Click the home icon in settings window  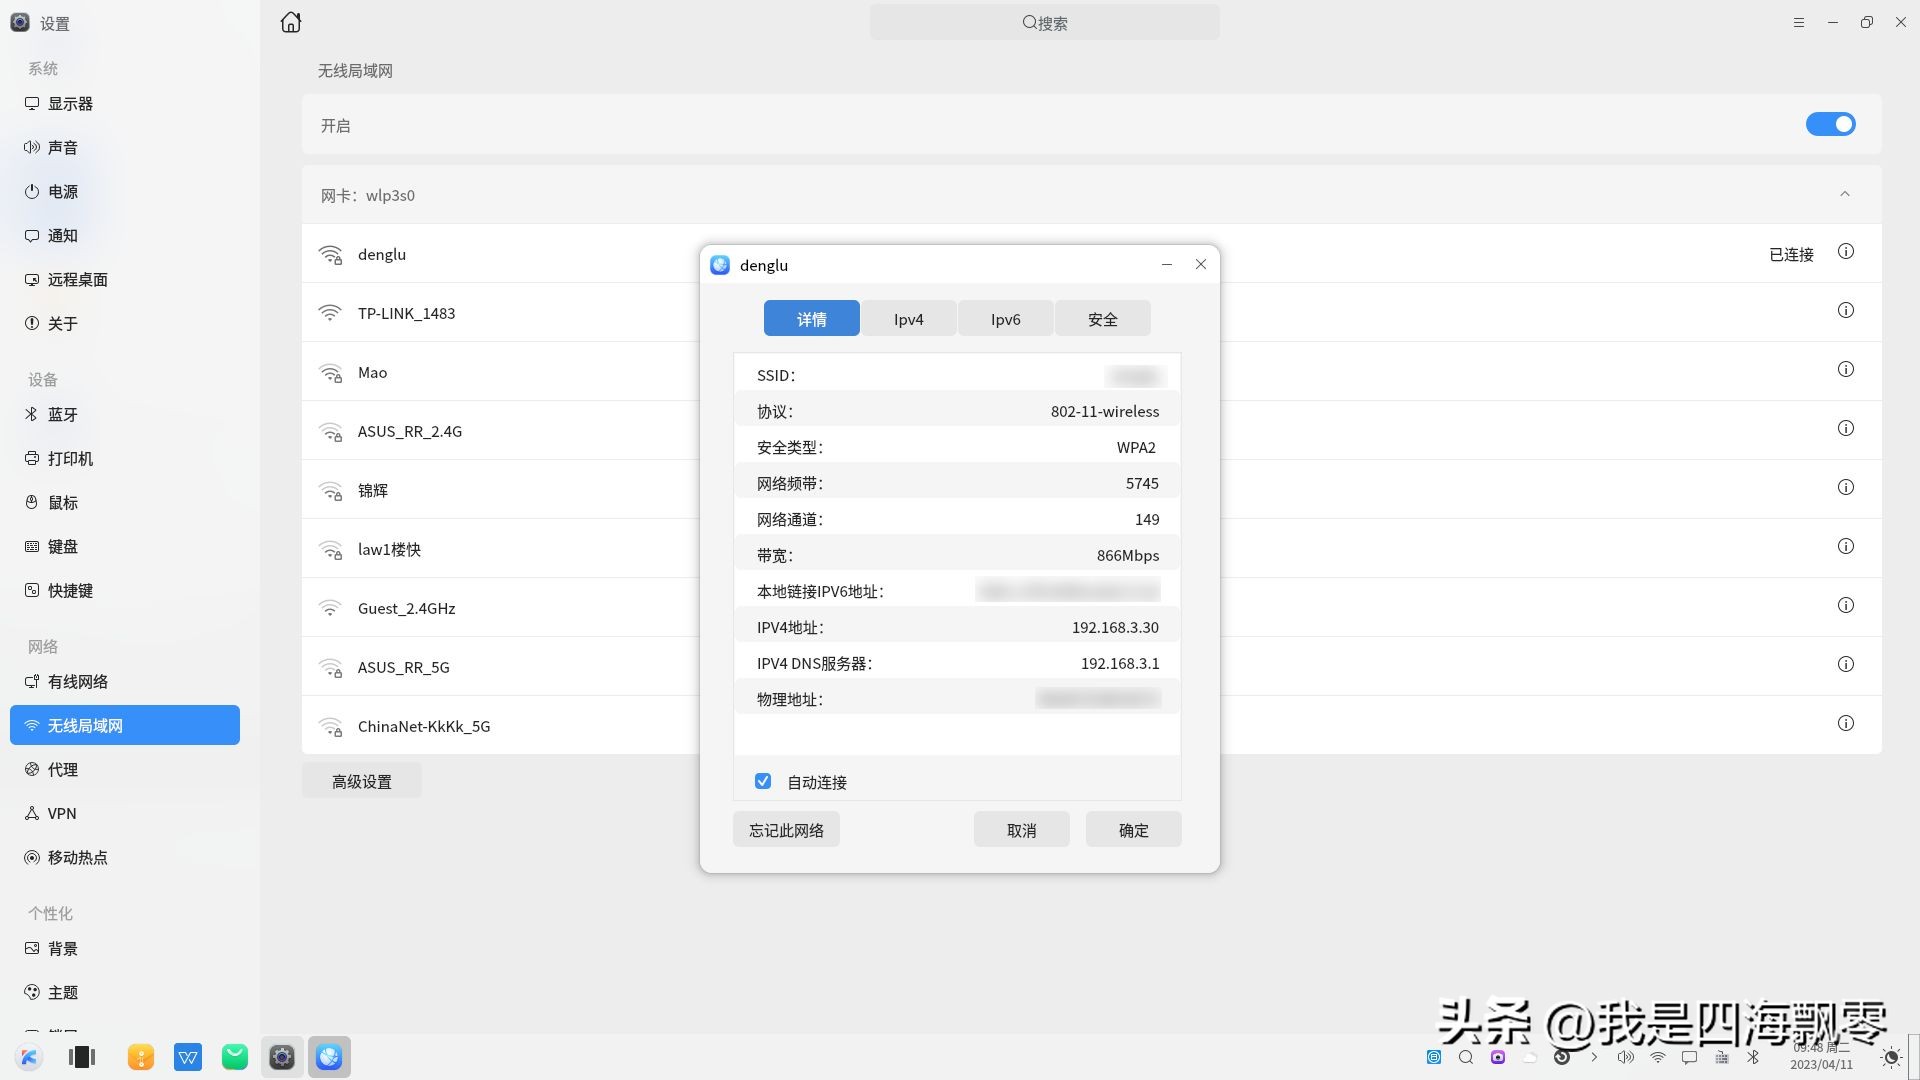290,21
